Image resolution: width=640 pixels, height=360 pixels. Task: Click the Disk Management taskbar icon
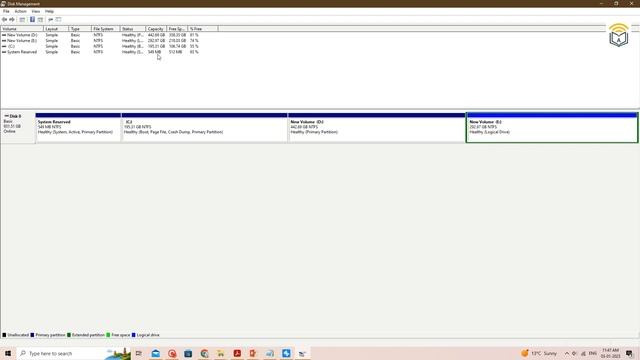[302, 353]
